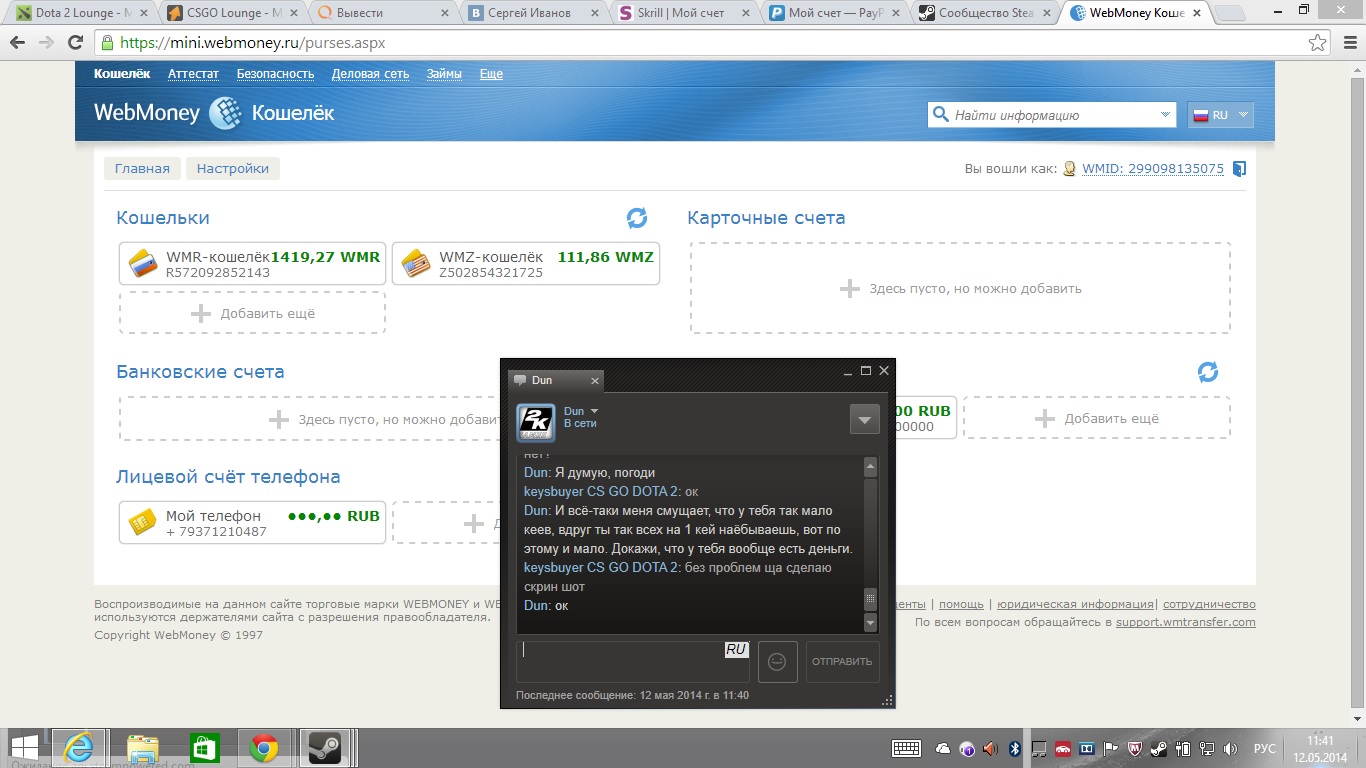Open the support.wmtransfer.com link
This screenshot has width=1366, height=768.
1186,622
